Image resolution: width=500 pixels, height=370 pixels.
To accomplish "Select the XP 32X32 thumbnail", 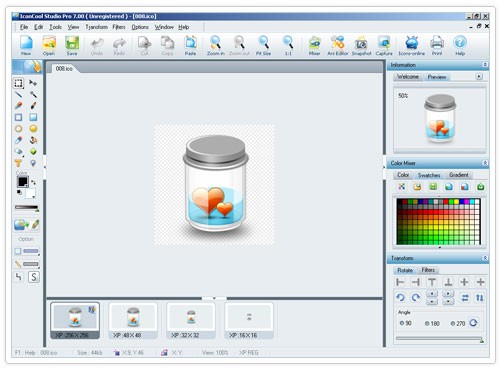I will [x=191, y=321].
